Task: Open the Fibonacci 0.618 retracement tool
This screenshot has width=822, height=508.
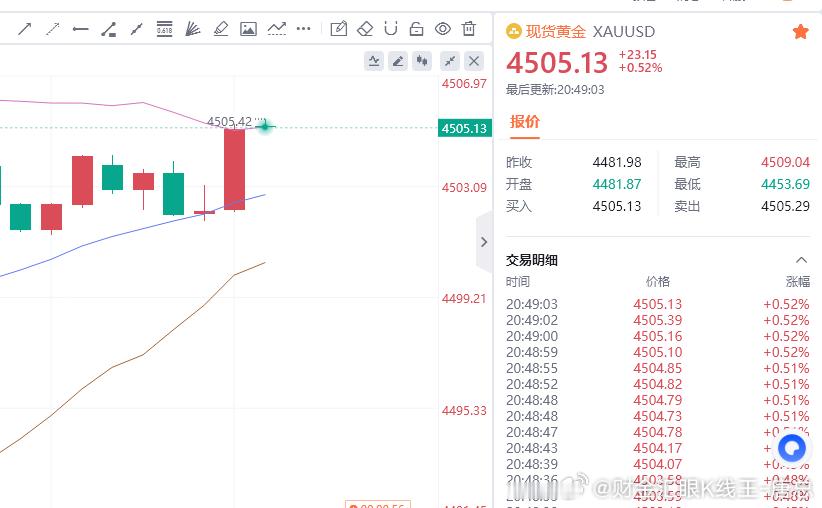Action: point(165,29)
